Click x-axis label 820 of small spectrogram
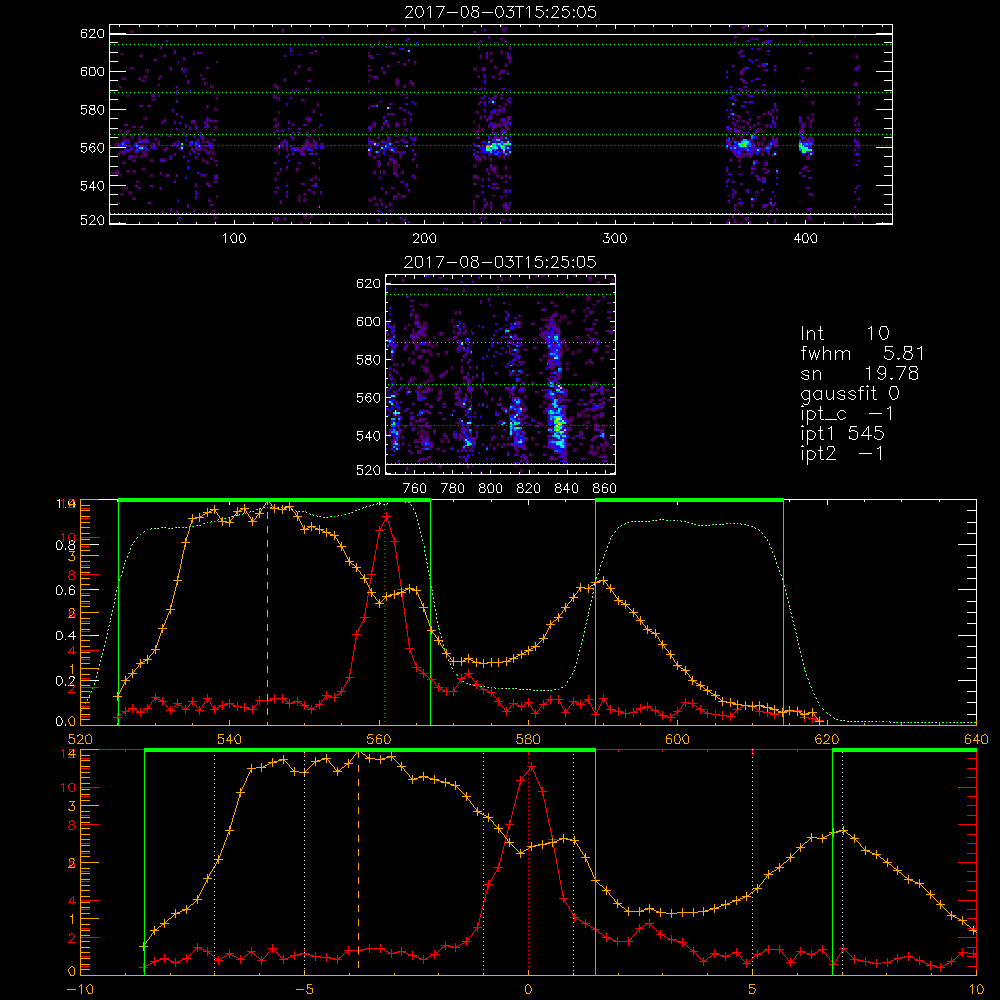 (x=529, y=489)
